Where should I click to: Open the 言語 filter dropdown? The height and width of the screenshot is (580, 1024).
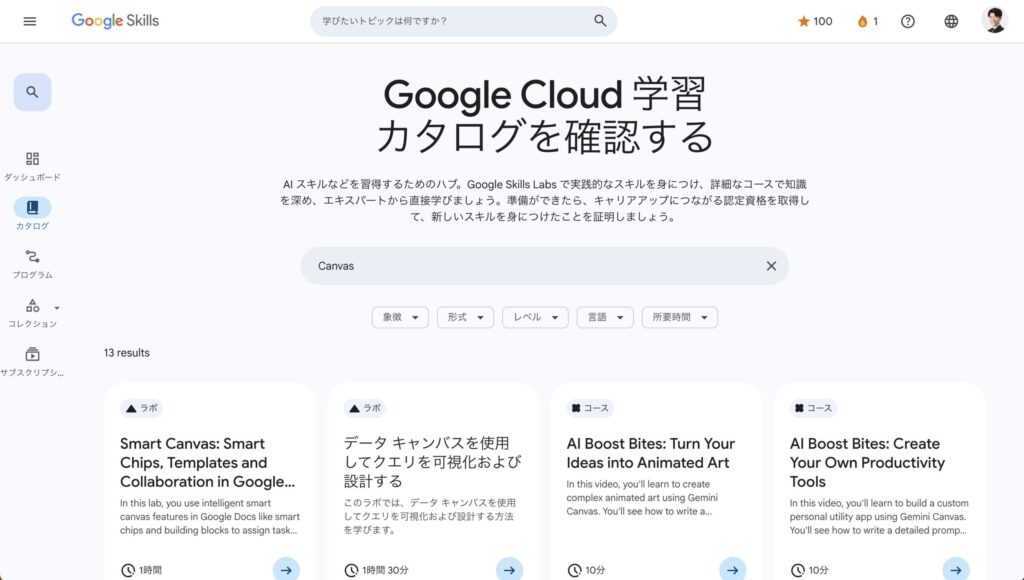tap(605, 317)
